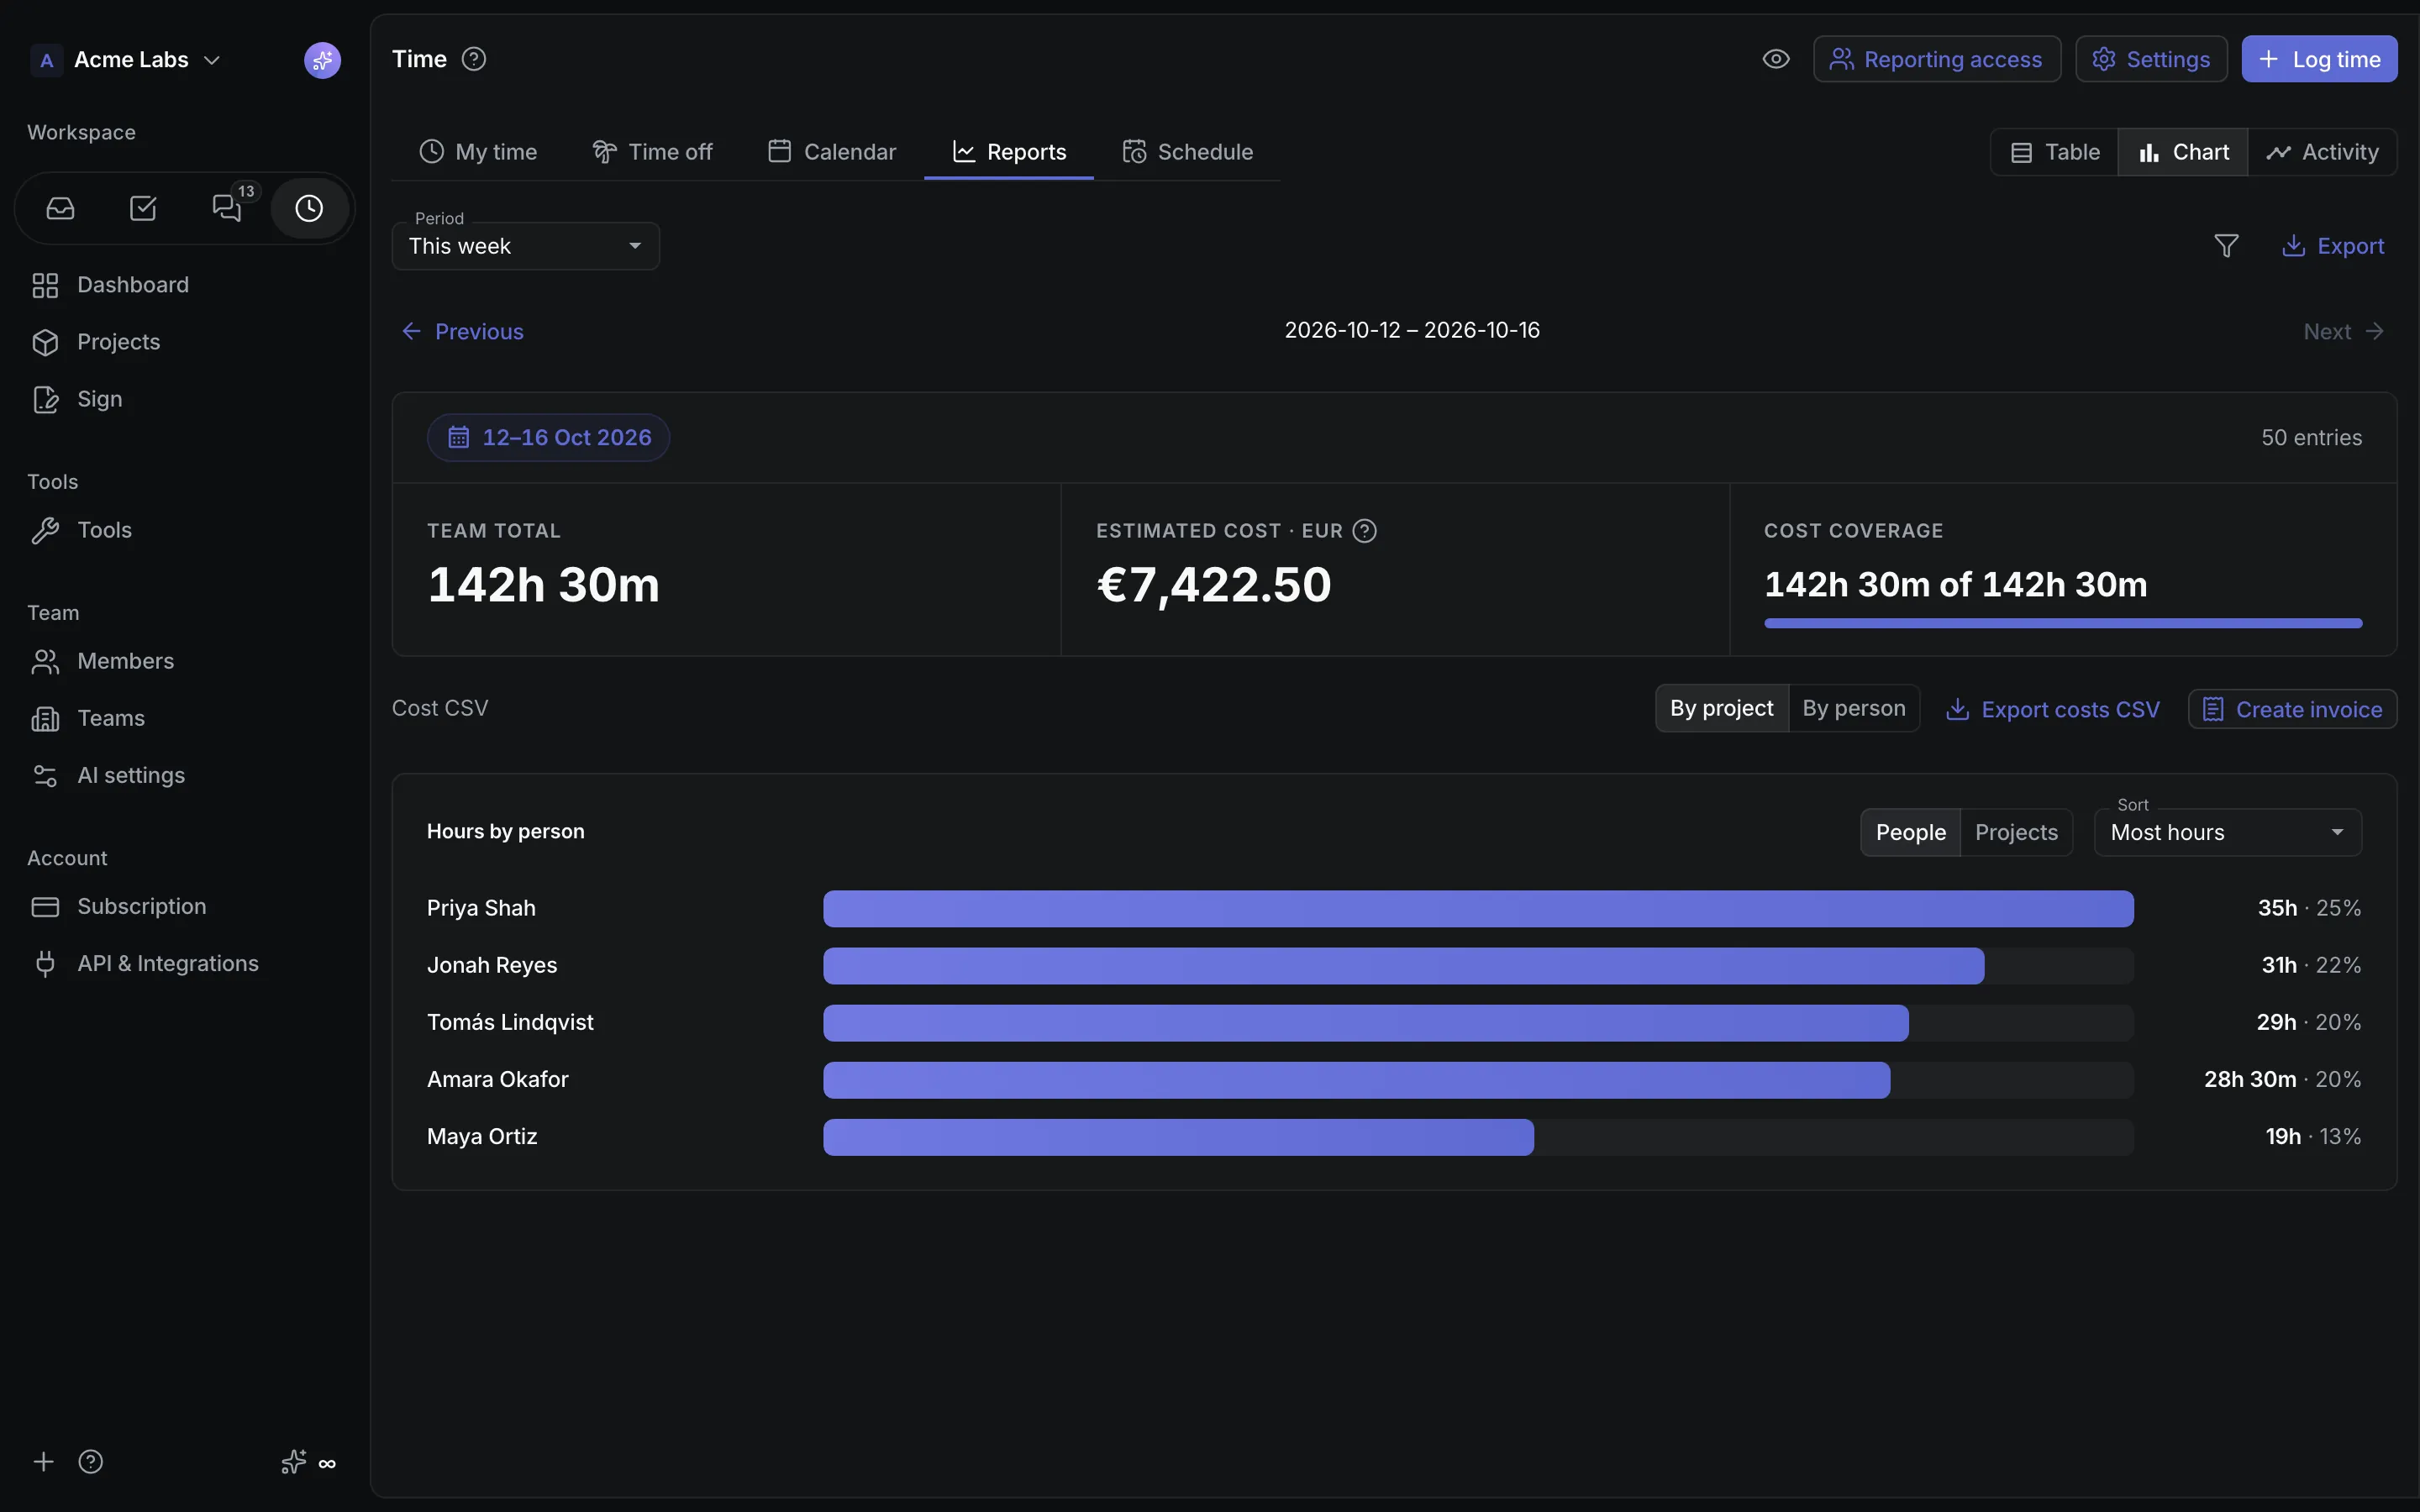The image size is (2420, 1512).
Task: Click Create invoice button
Action: pyautogui.click(x=2292, y=709)
